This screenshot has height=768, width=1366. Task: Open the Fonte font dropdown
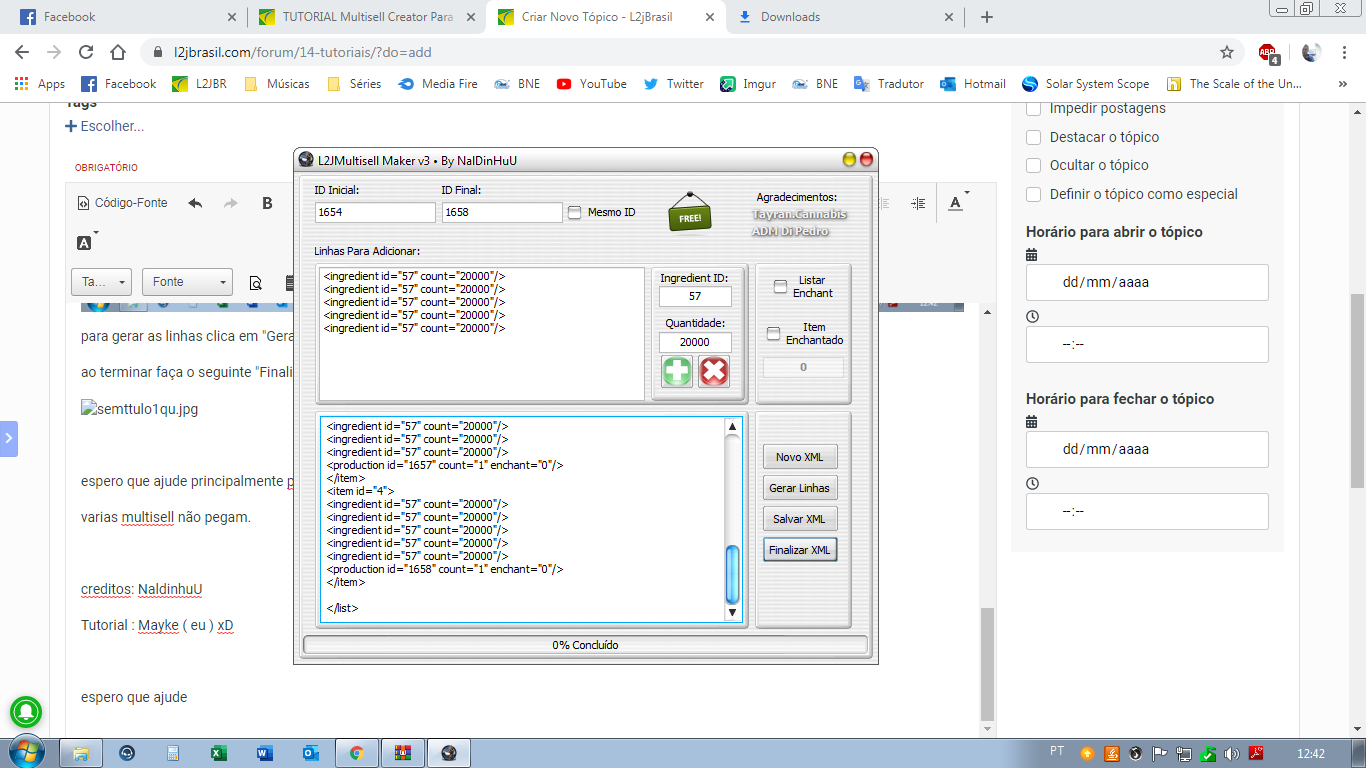pyautogui.click(x=187, y=281)
